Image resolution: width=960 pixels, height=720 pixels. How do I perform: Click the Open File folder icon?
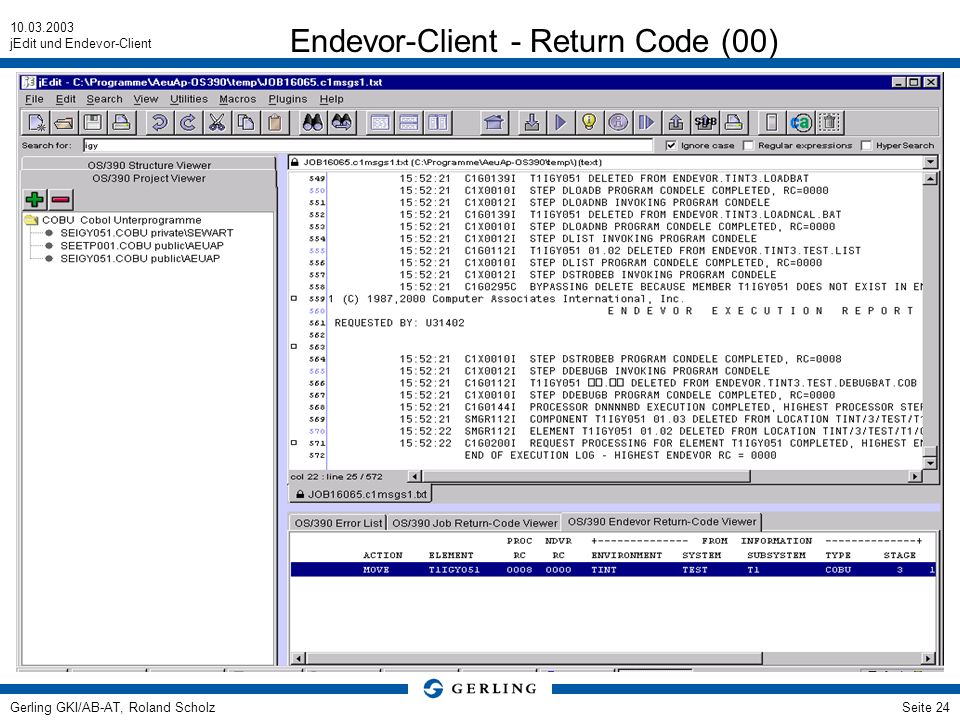(64, 123)
